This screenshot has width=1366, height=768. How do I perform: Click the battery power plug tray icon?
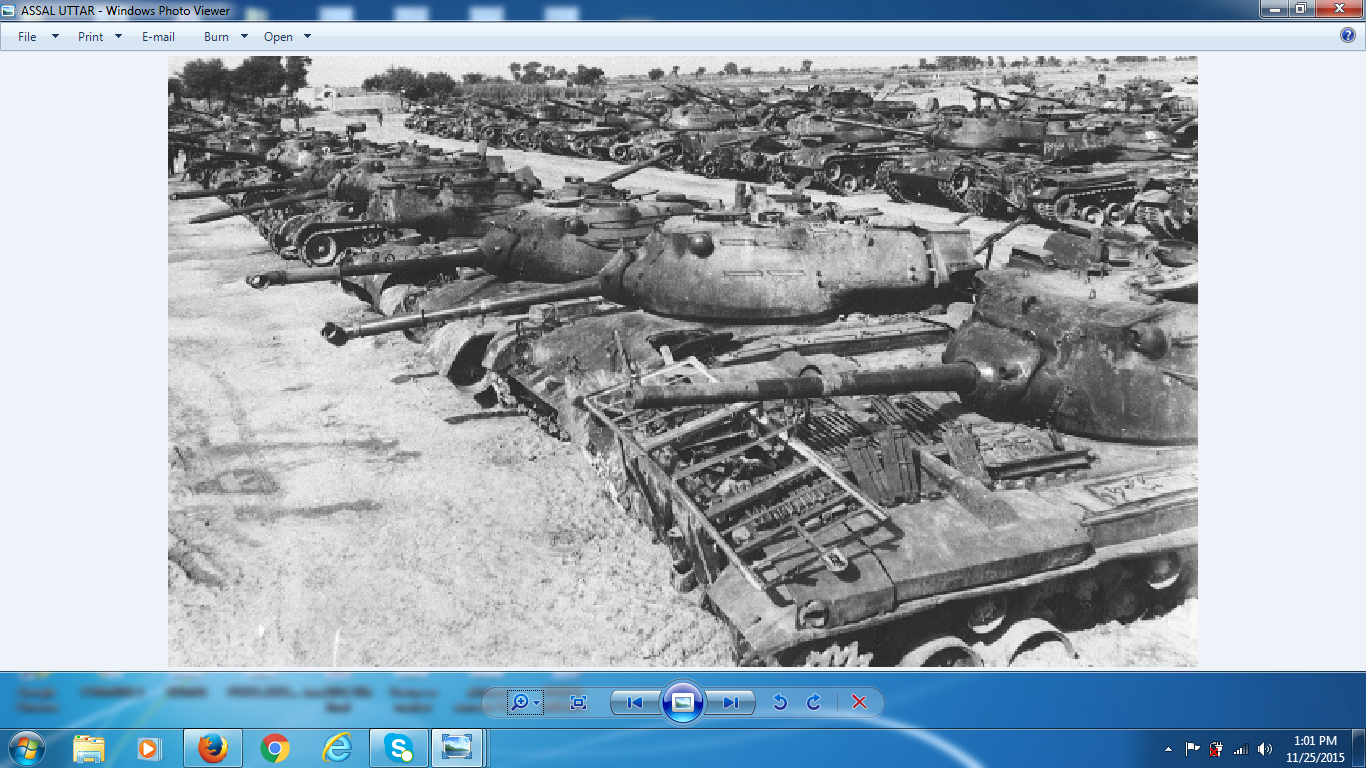point(1216,749)
